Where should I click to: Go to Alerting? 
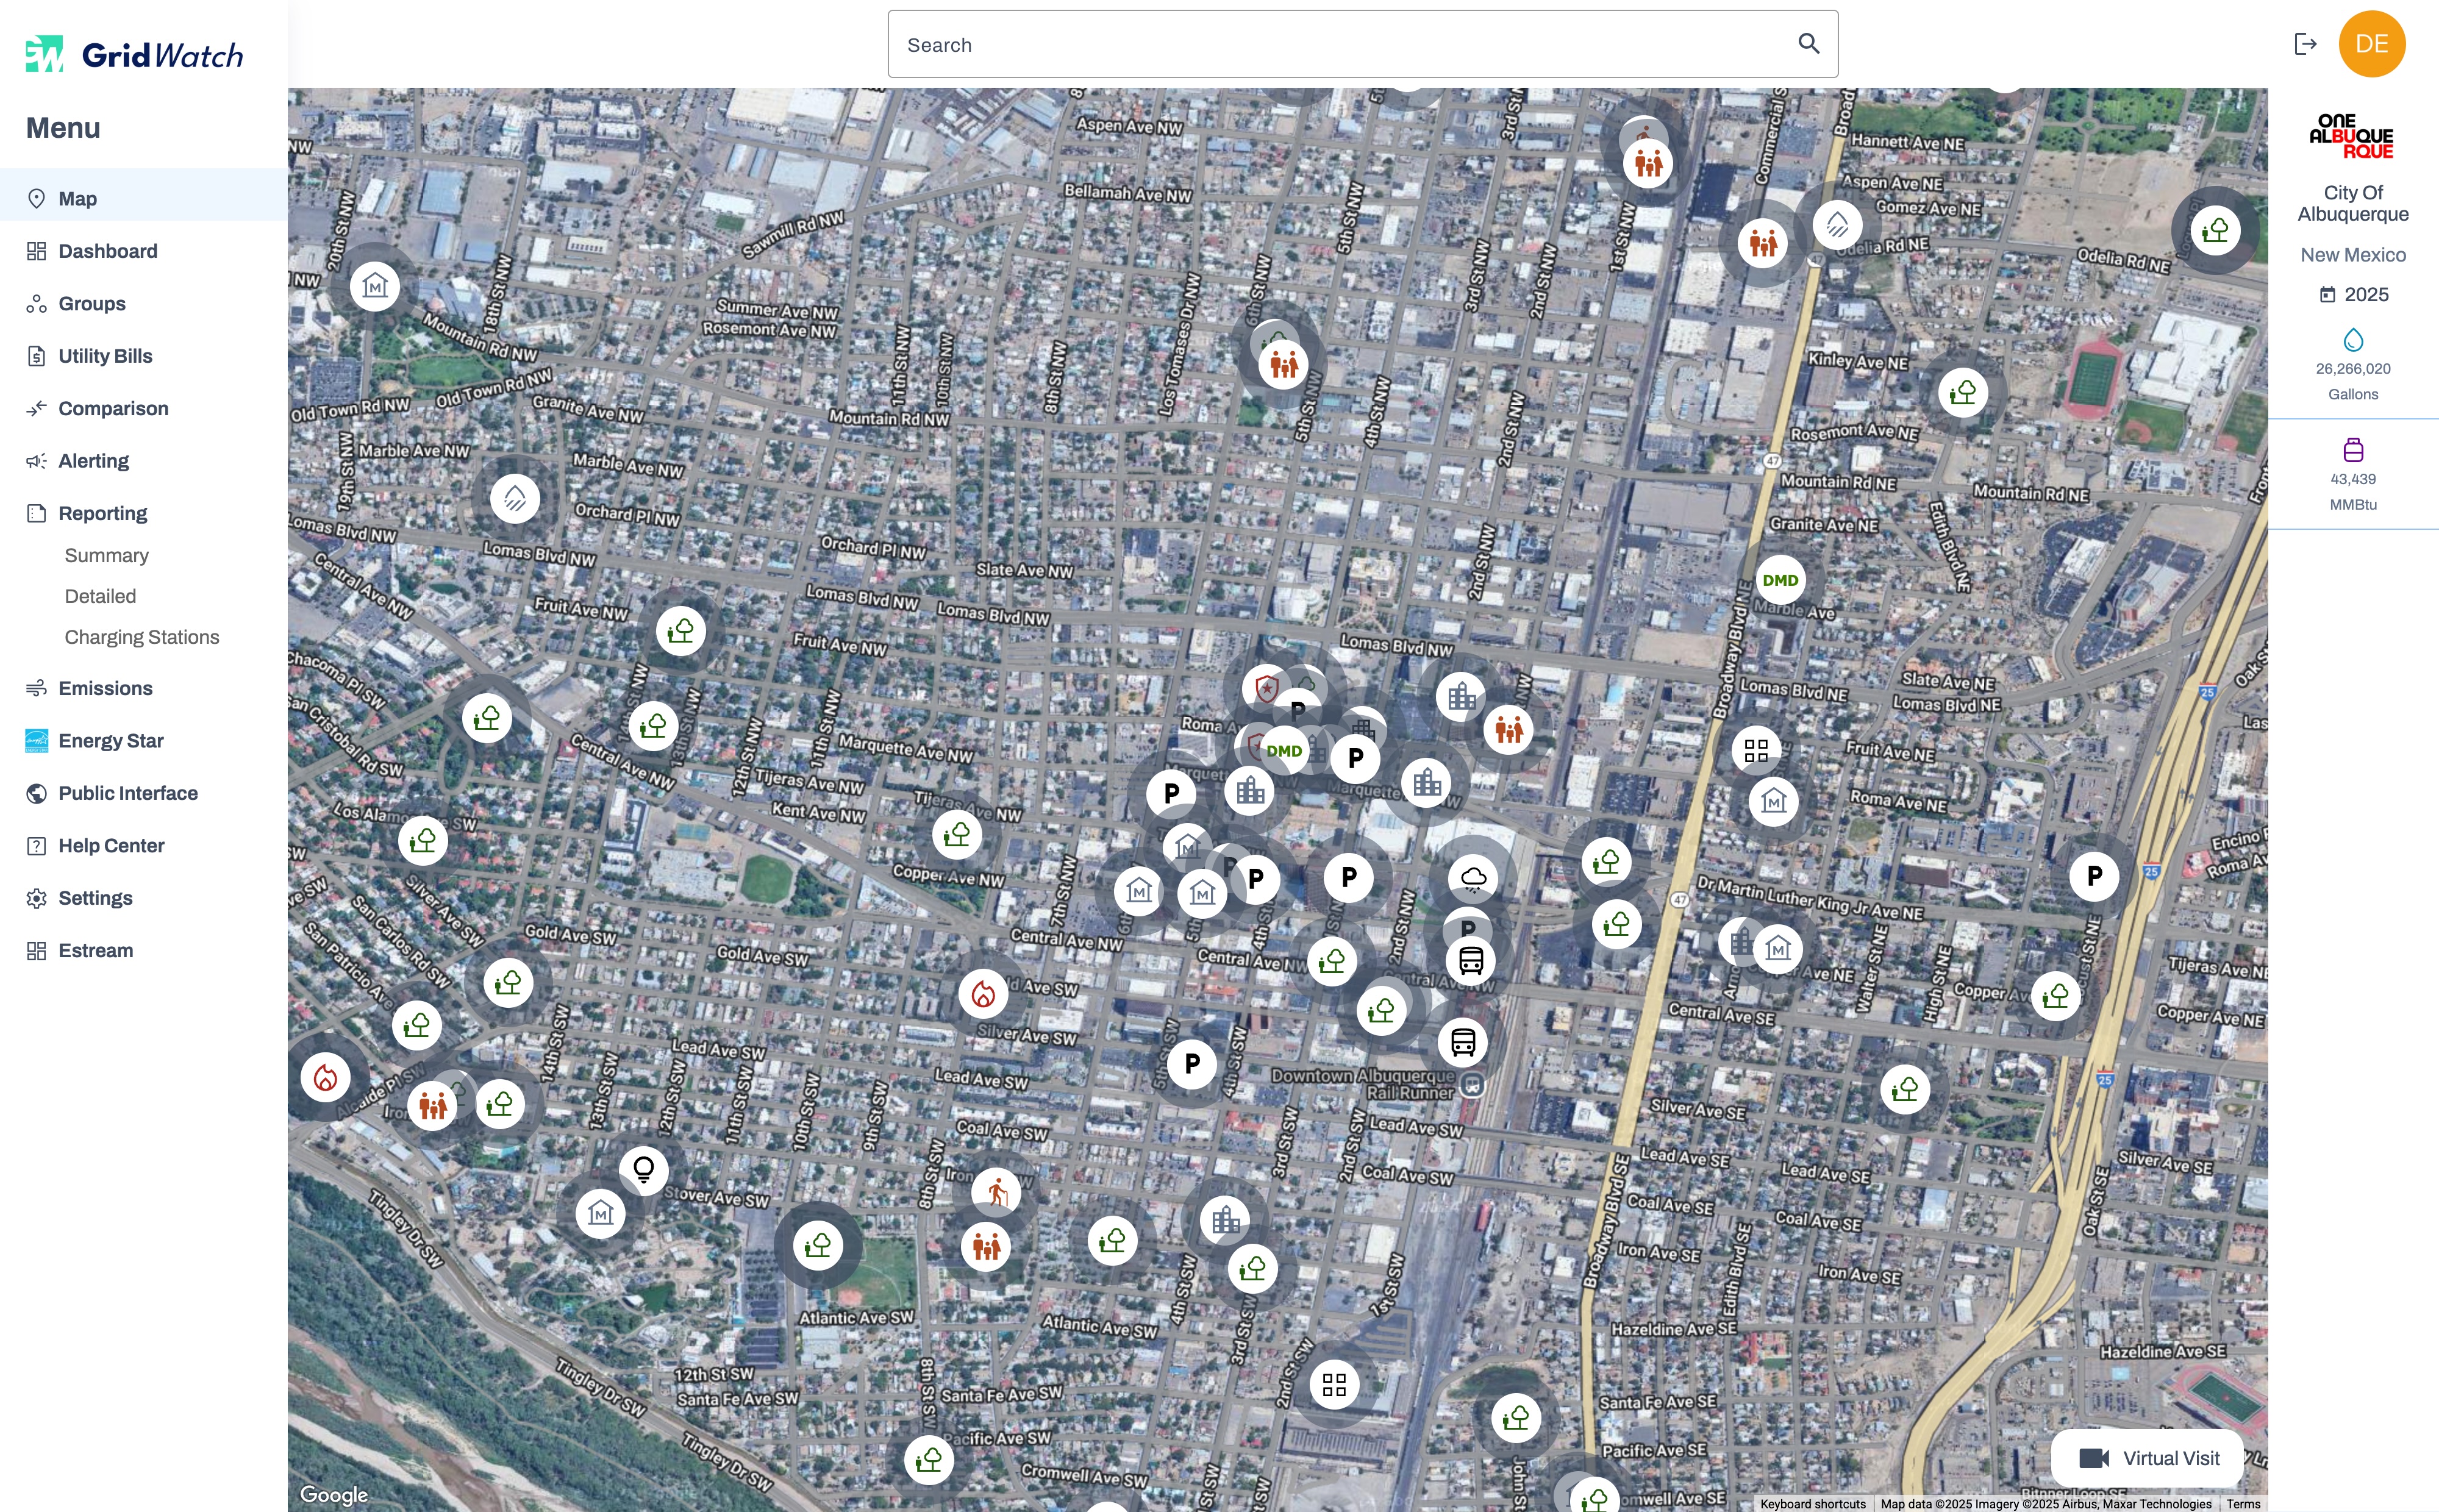pyautogui.click(x=144, y=461)
